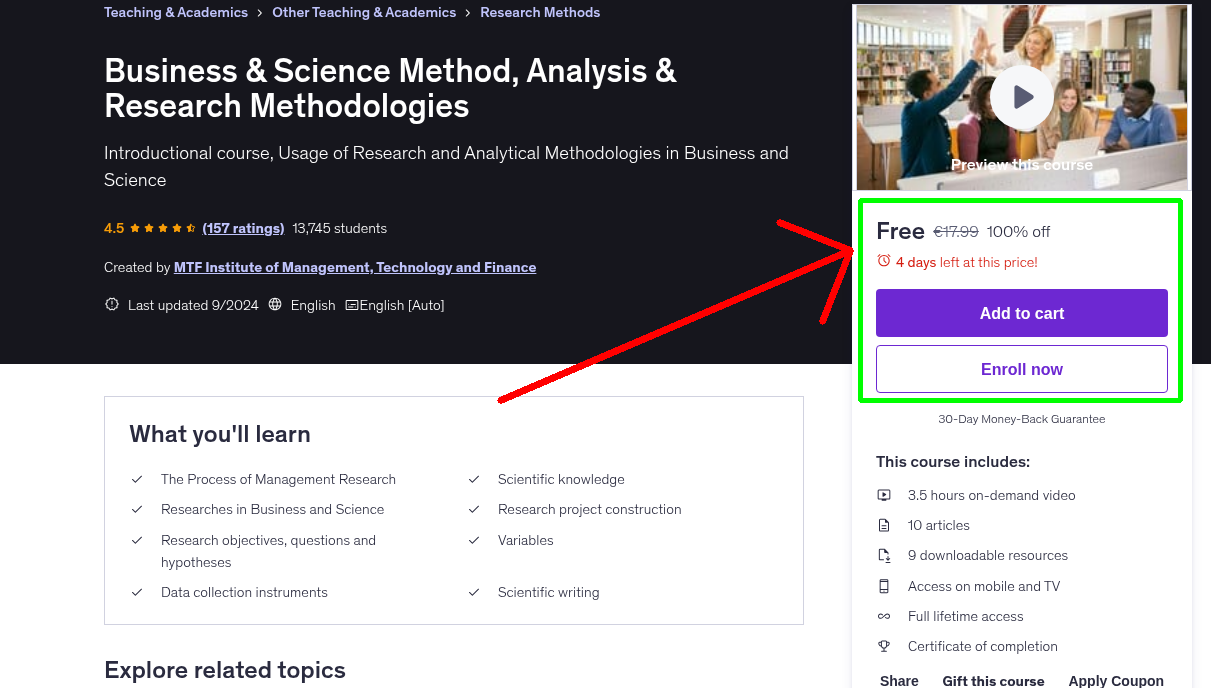Open MTF Institute creator profile

coord(354,267)
